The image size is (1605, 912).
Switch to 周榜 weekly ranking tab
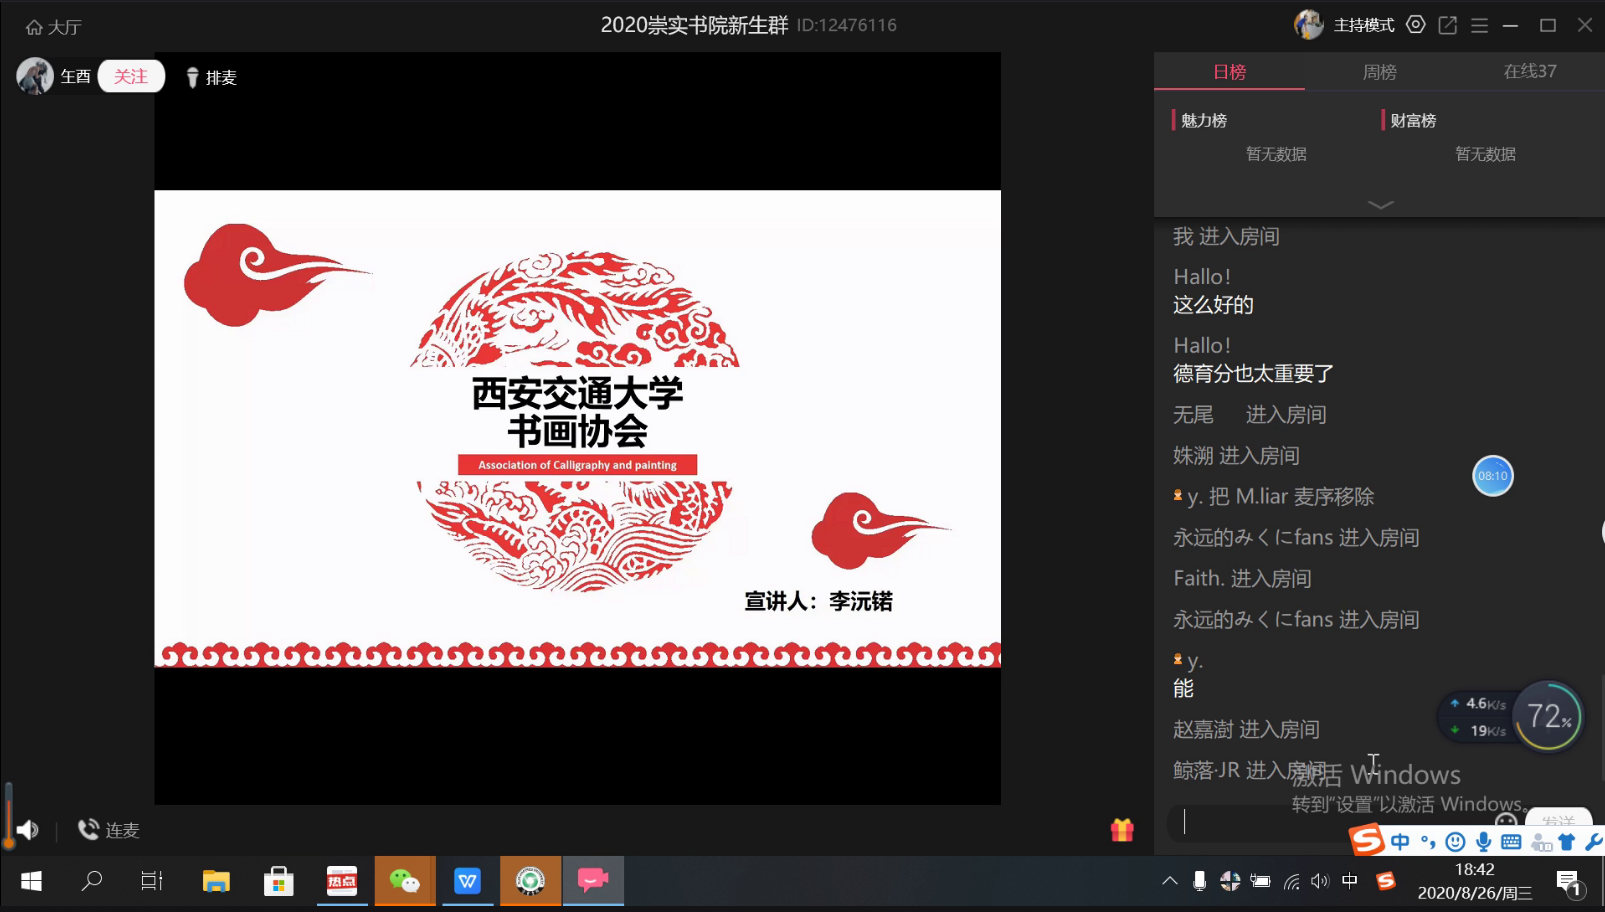pos(1380,72)
